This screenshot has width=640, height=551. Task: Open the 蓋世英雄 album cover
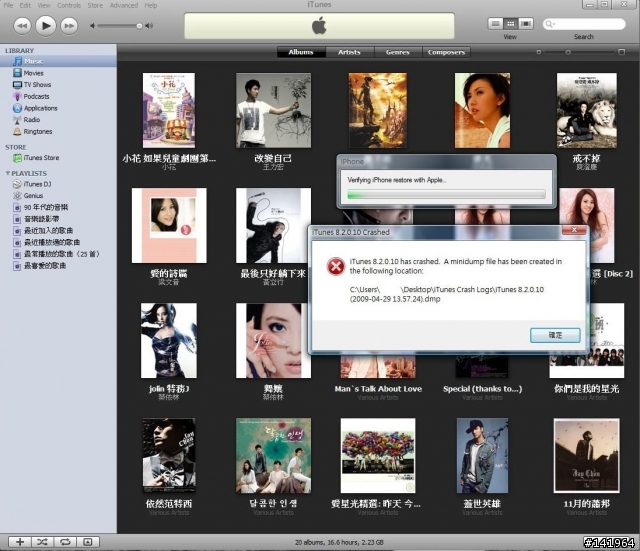coord(482,455)
